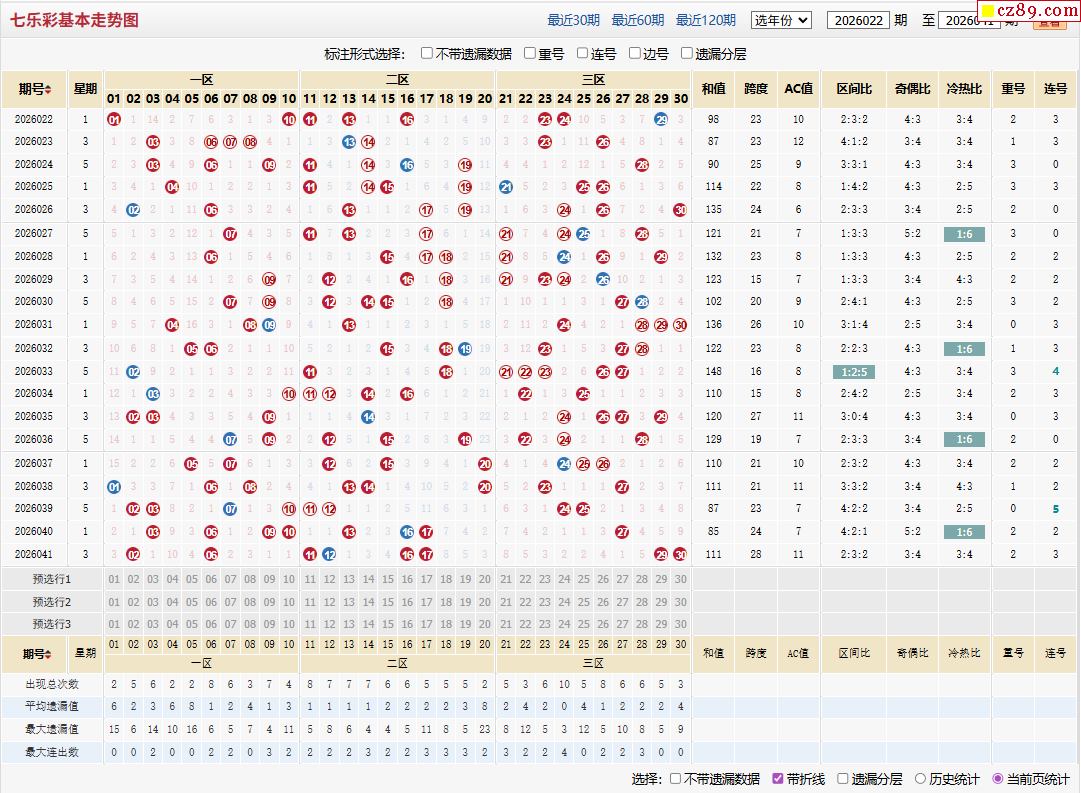Select the 当前页统计 radio button
Viewport: 1081px width, 793px height.
point(998,779)
